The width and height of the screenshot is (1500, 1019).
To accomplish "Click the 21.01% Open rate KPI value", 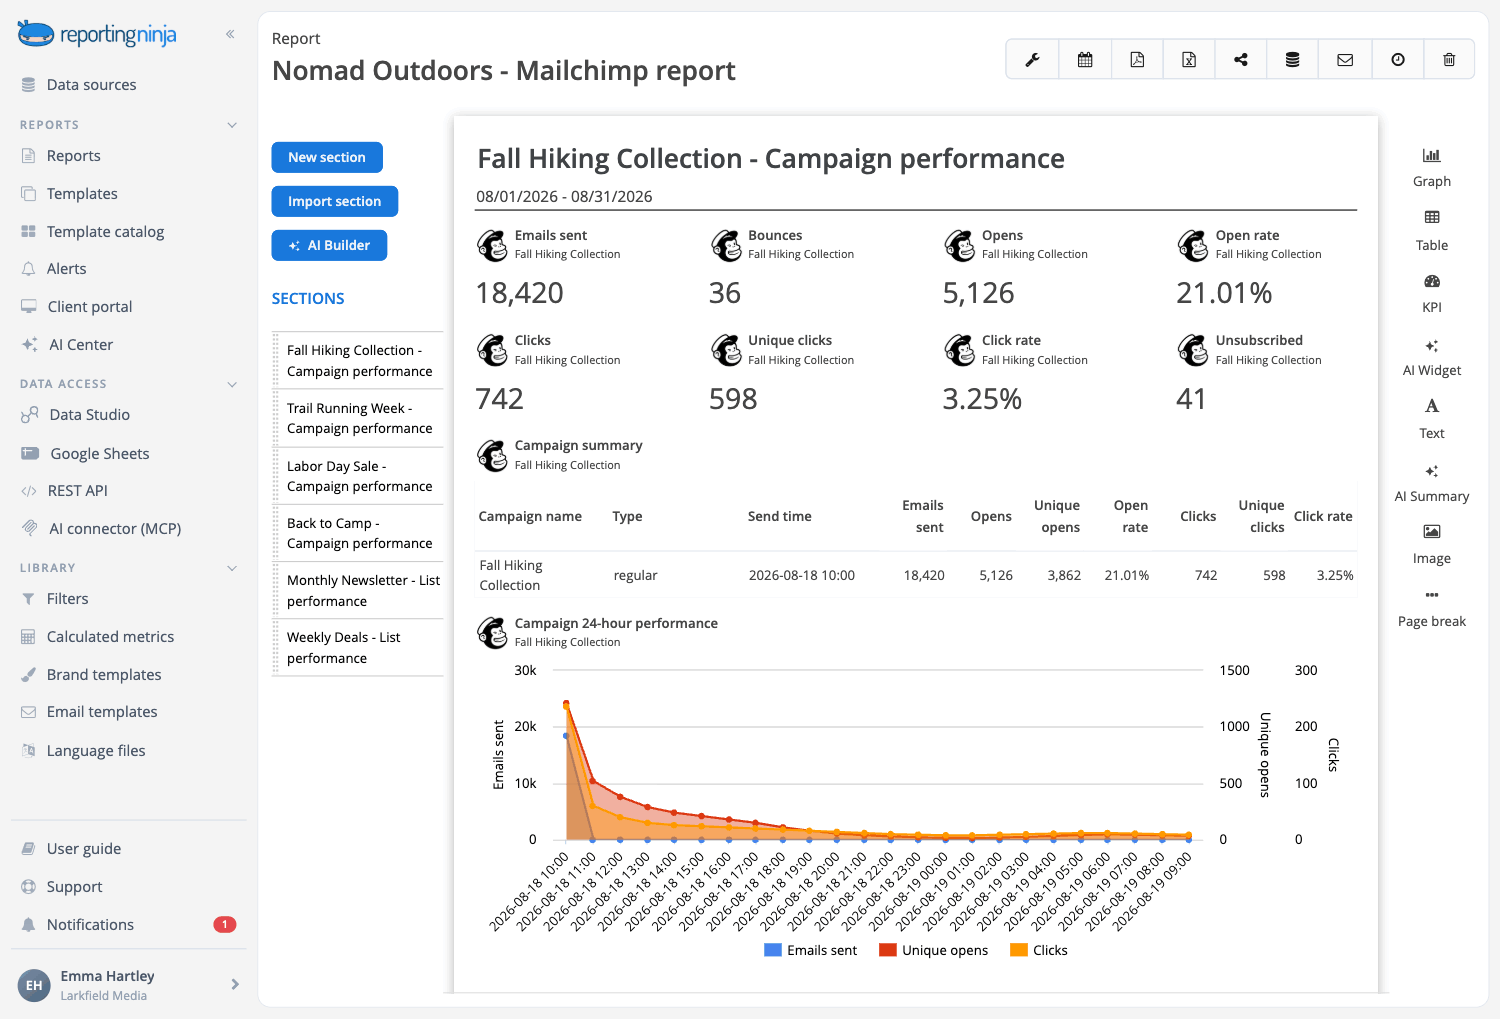I will pyautogui.click(x=1224, y=293).
